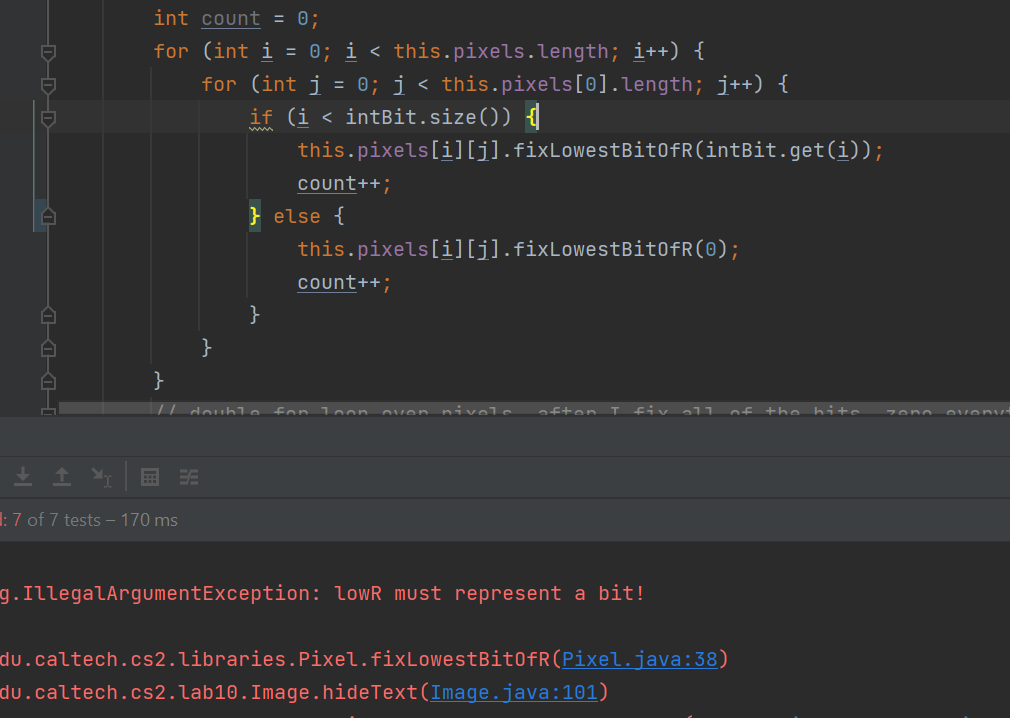Open the Pixel.java:38 stack trace link
This screenshot has height=718, width=1010.
[639, 659]
